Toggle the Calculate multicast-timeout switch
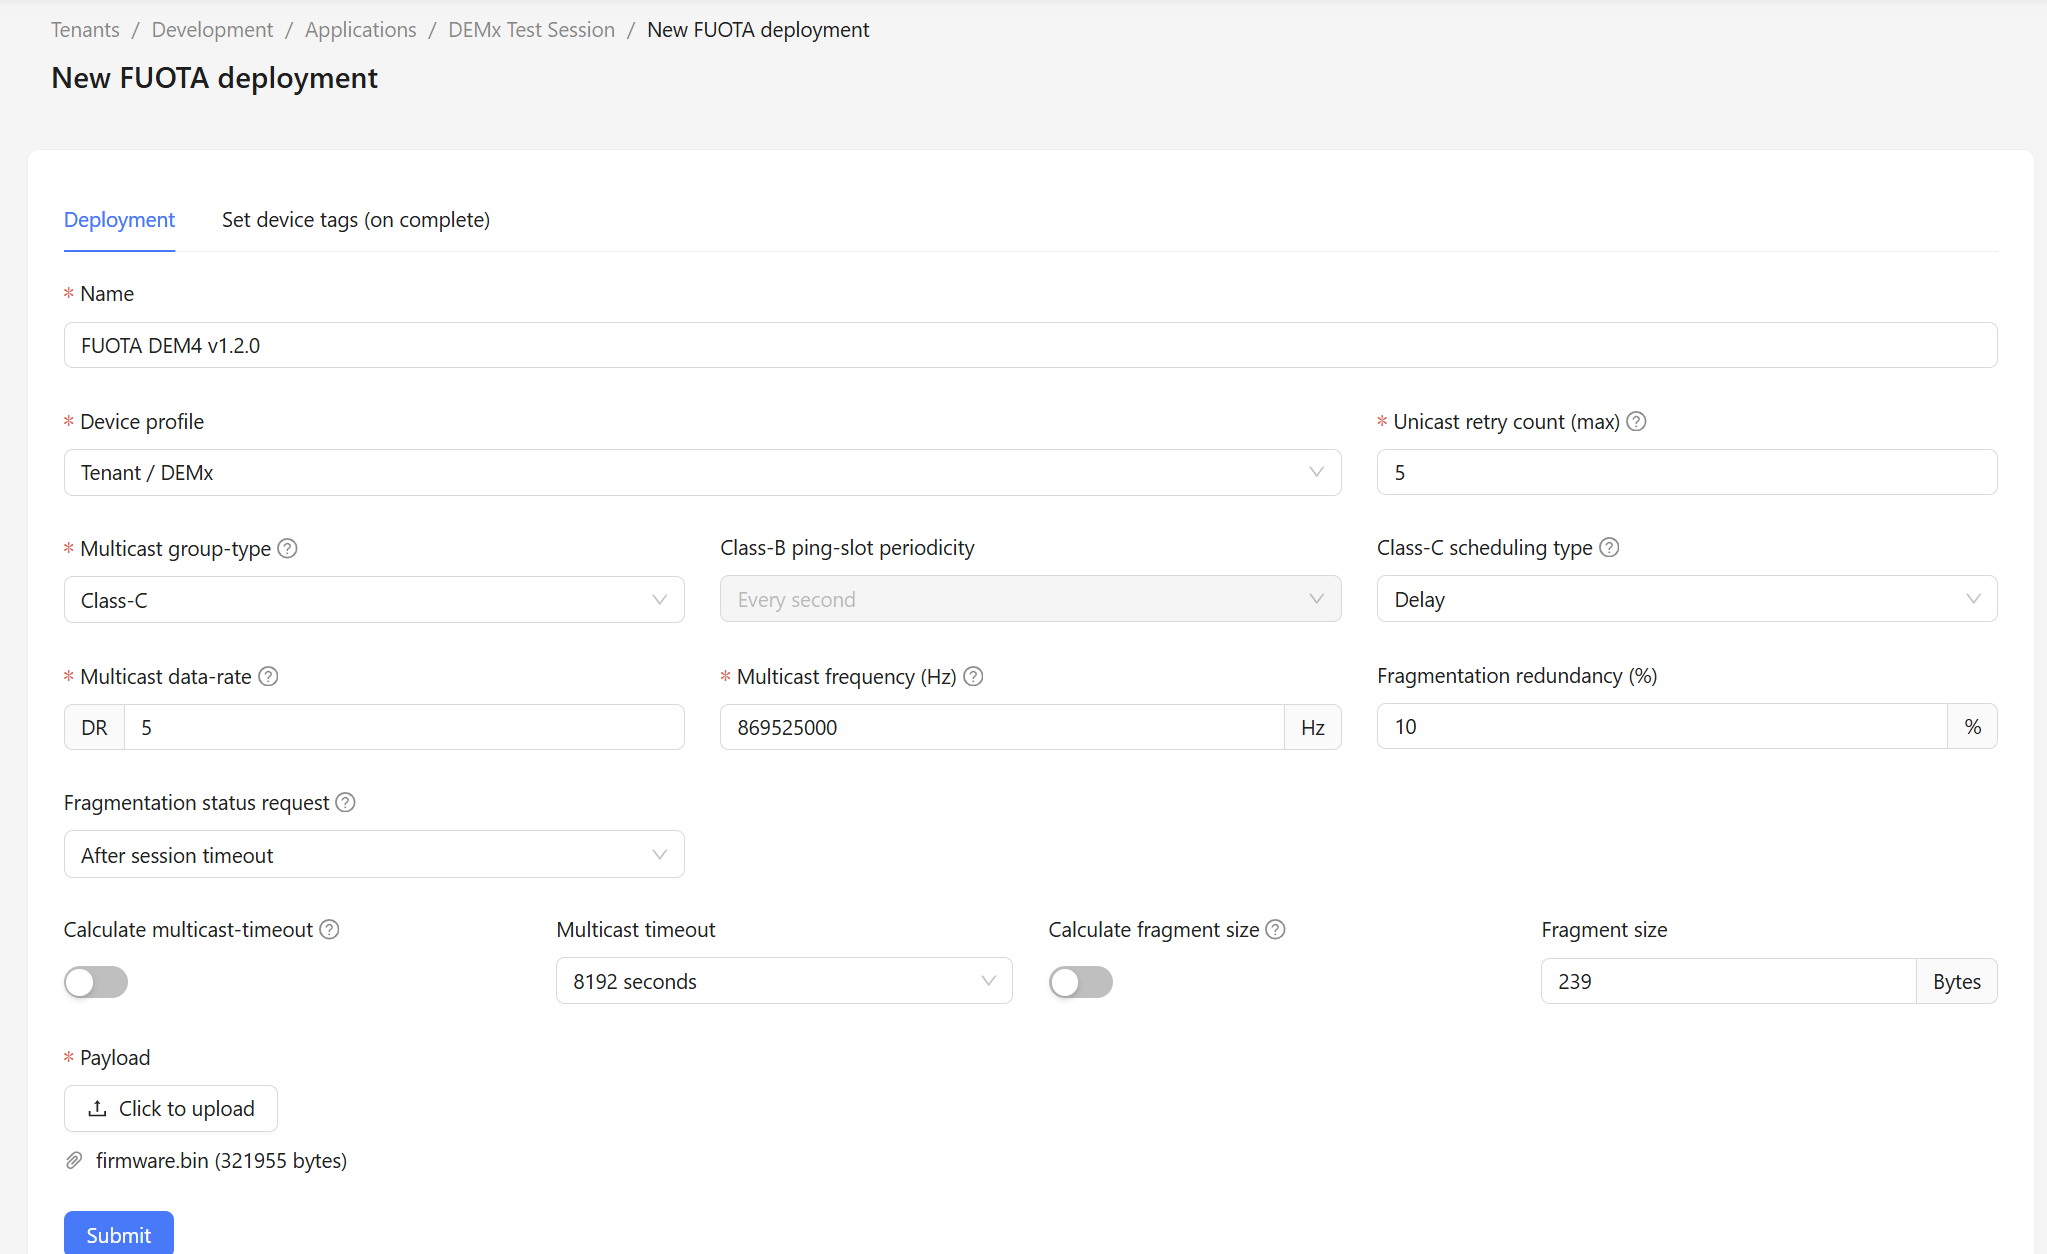This screenshot has height=1254, width=2047. click(96, 982)
